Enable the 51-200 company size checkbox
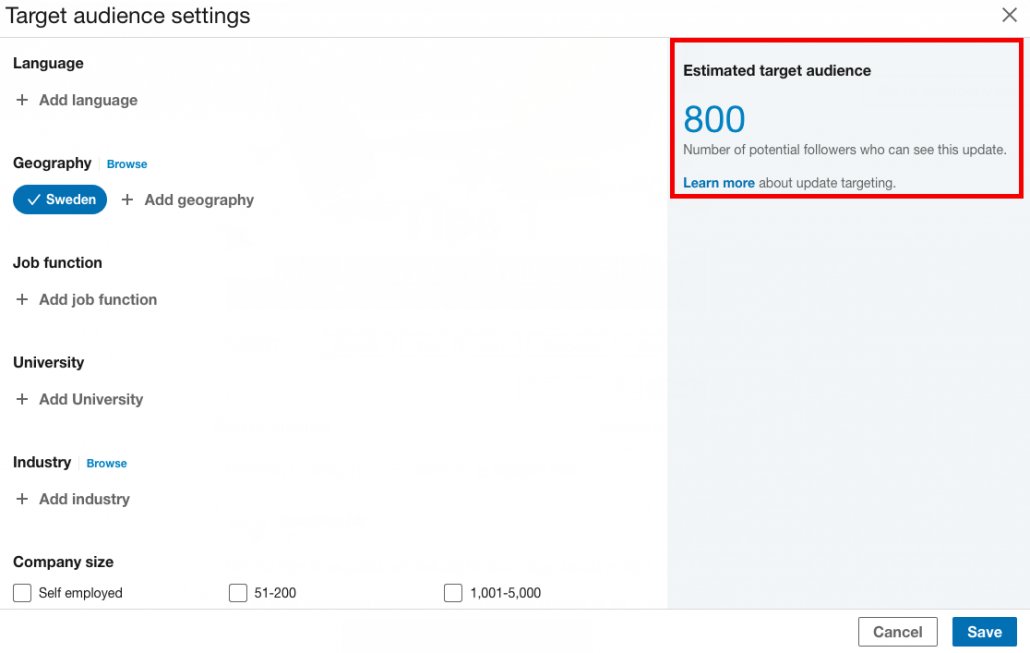Image resolution: width=1030 pixels, height=653 pixels. click(238, 593)
